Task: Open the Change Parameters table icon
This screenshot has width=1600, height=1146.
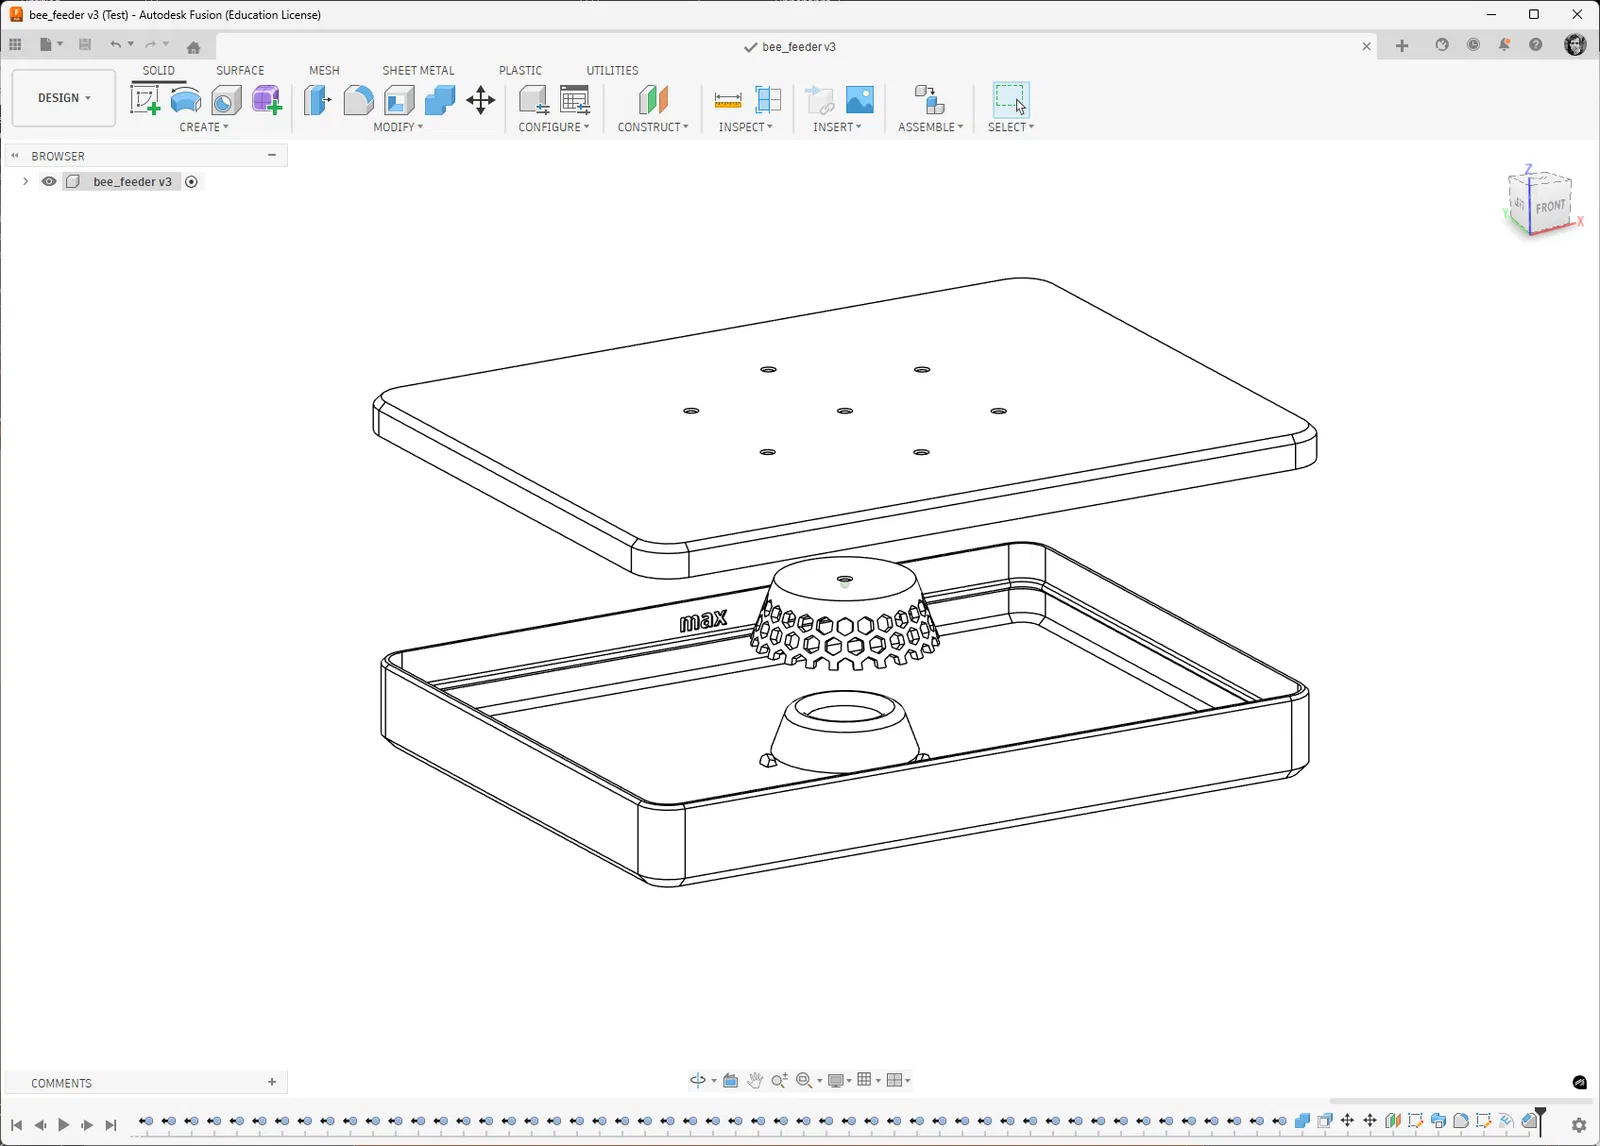Action: (575, 100)
